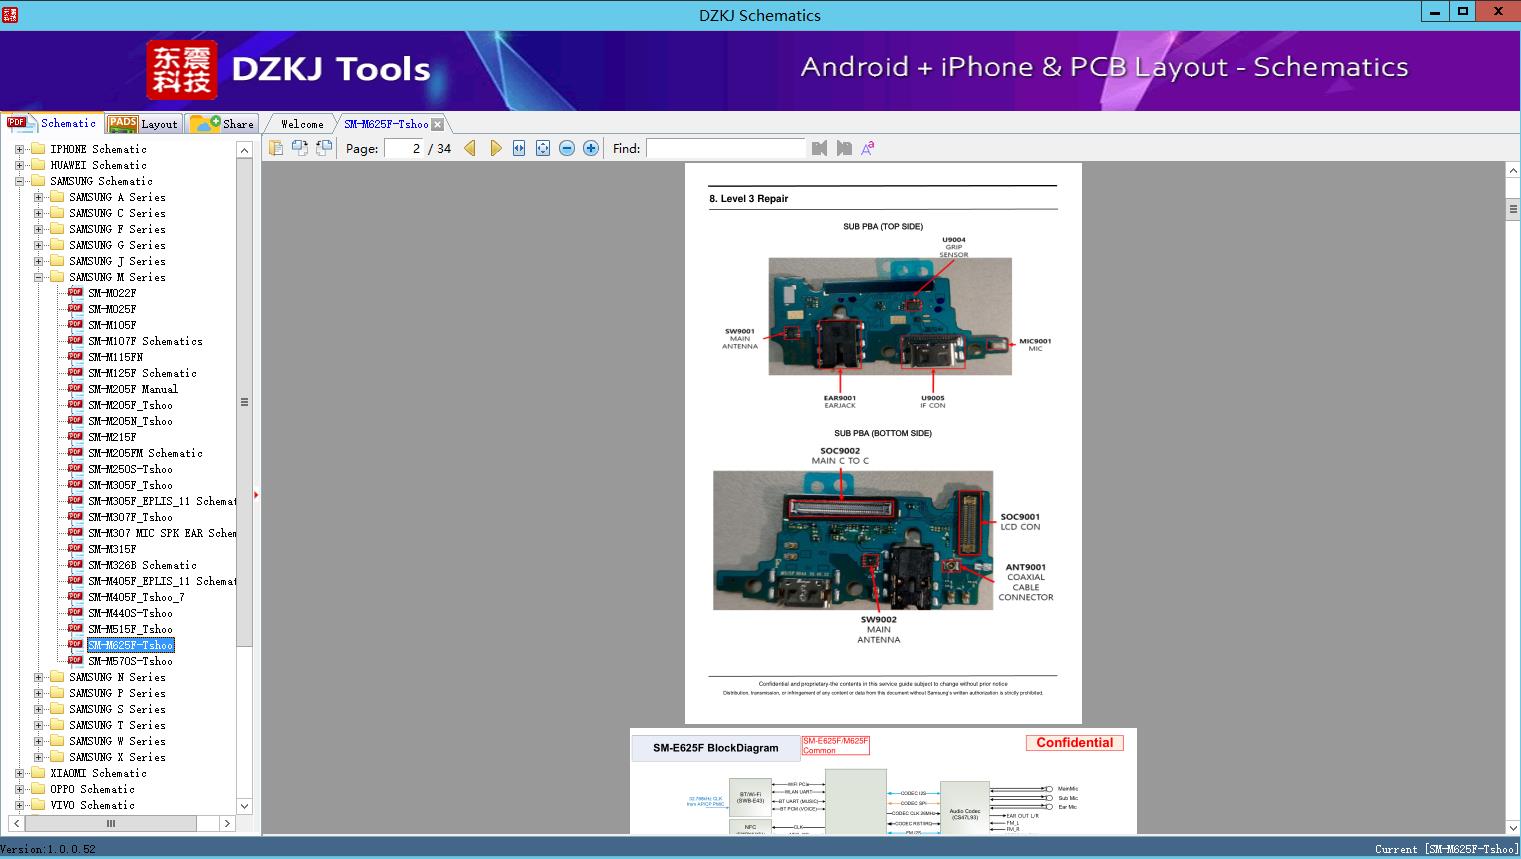Find the previous search match
Image resolution: width=1521 pixels, height=859 pixels.
click(820, 148)
